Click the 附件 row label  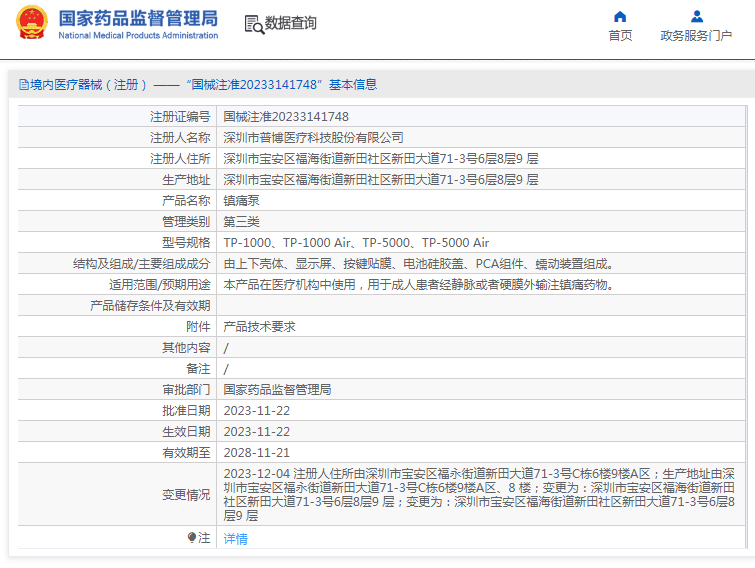198,327
